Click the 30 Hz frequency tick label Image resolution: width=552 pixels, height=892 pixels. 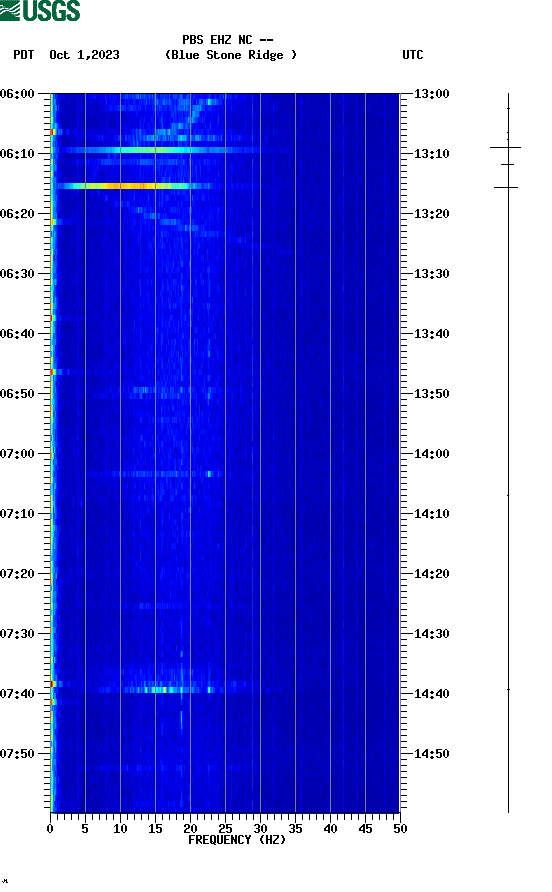[260, 829]
